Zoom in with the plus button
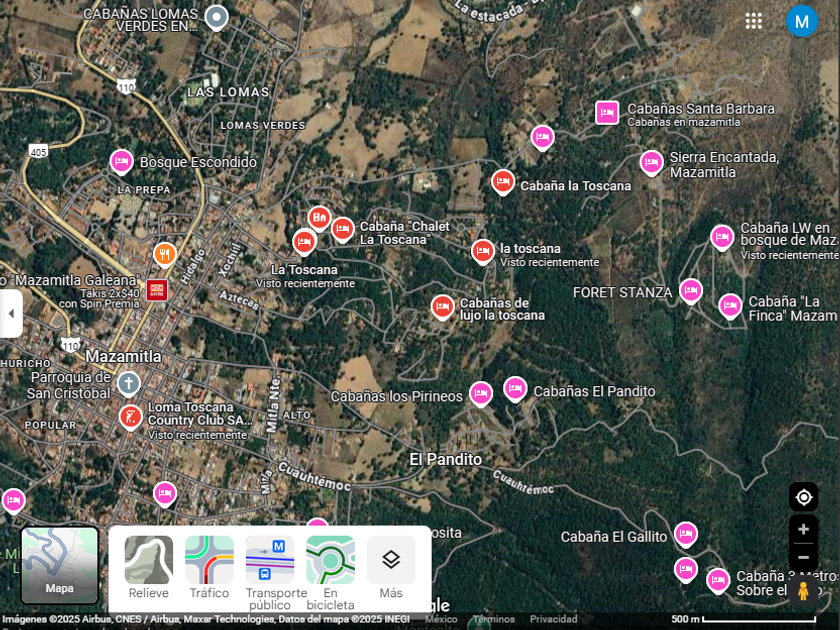Image resolution: width=840 pixels, height=630 pixels. coord(803,530)
